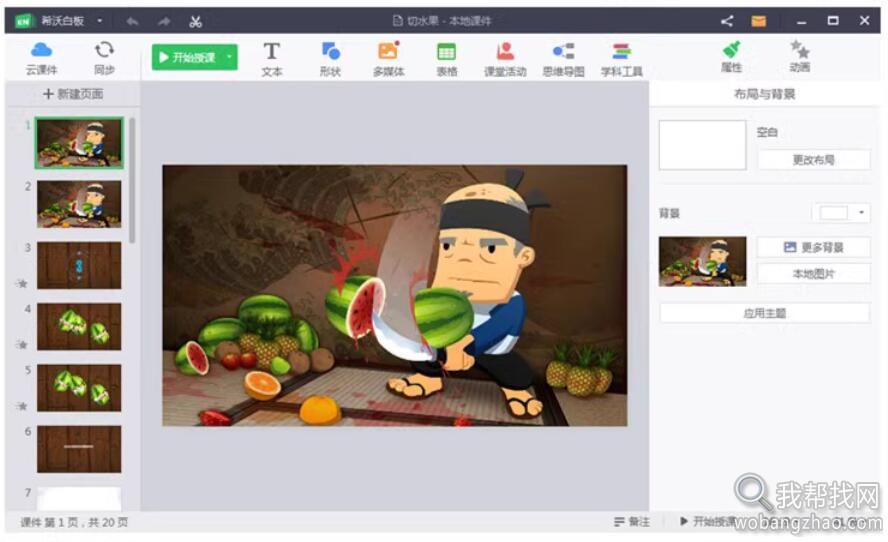
Task: Click the 应用主题 apply theme button
Action: coord(765,313)
